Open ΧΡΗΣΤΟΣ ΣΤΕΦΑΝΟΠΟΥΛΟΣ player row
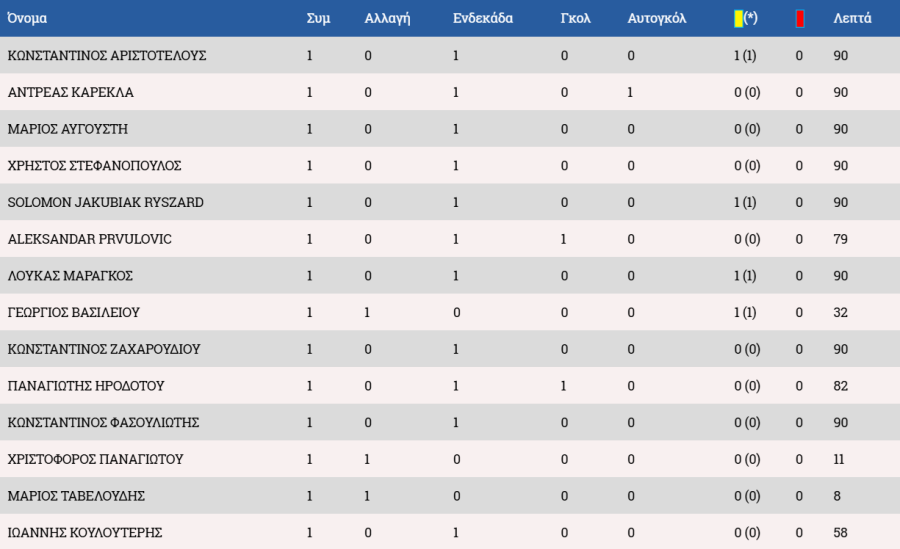The image size is (900, 549). [x=94, y=165]
